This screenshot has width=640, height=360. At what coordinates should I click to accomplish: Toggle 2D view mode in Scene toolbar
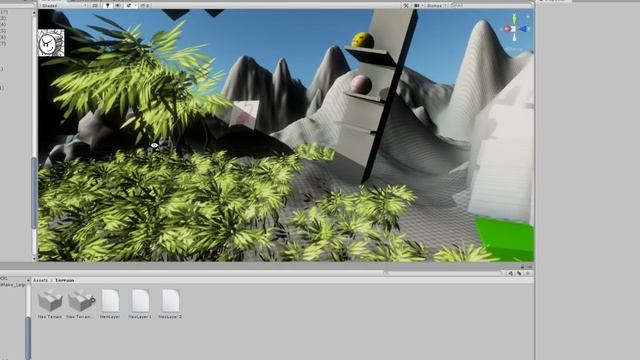click(x=95, y=6)
